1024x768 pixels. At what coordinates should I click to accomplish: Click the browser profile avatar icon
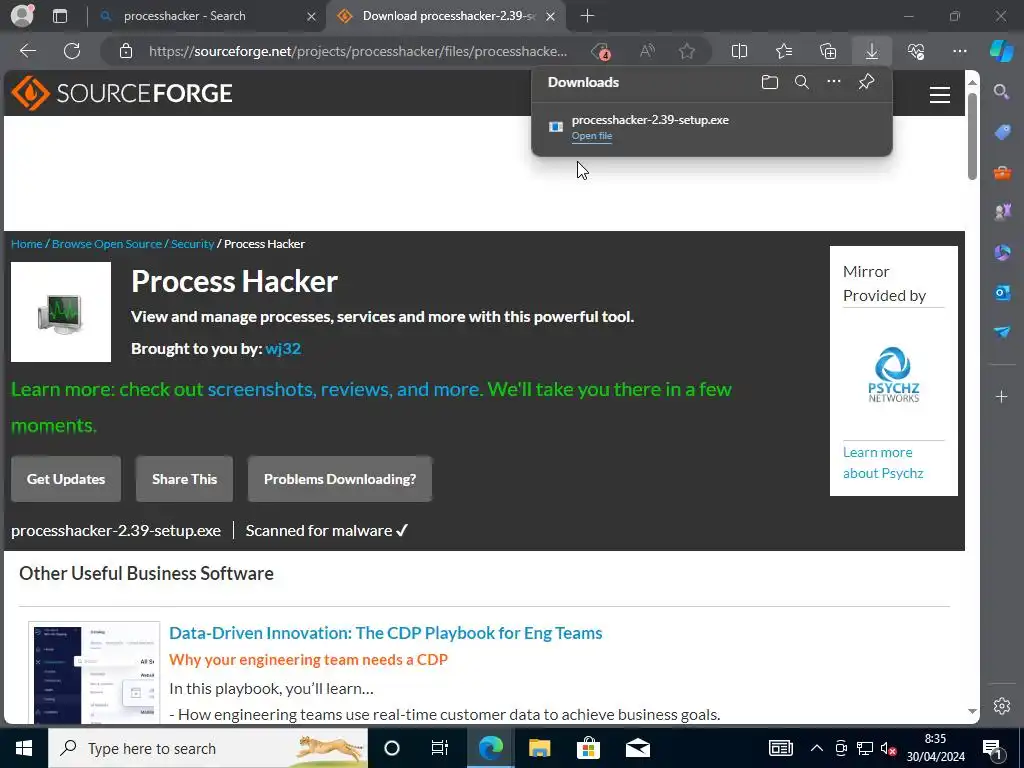click(22, 16)
